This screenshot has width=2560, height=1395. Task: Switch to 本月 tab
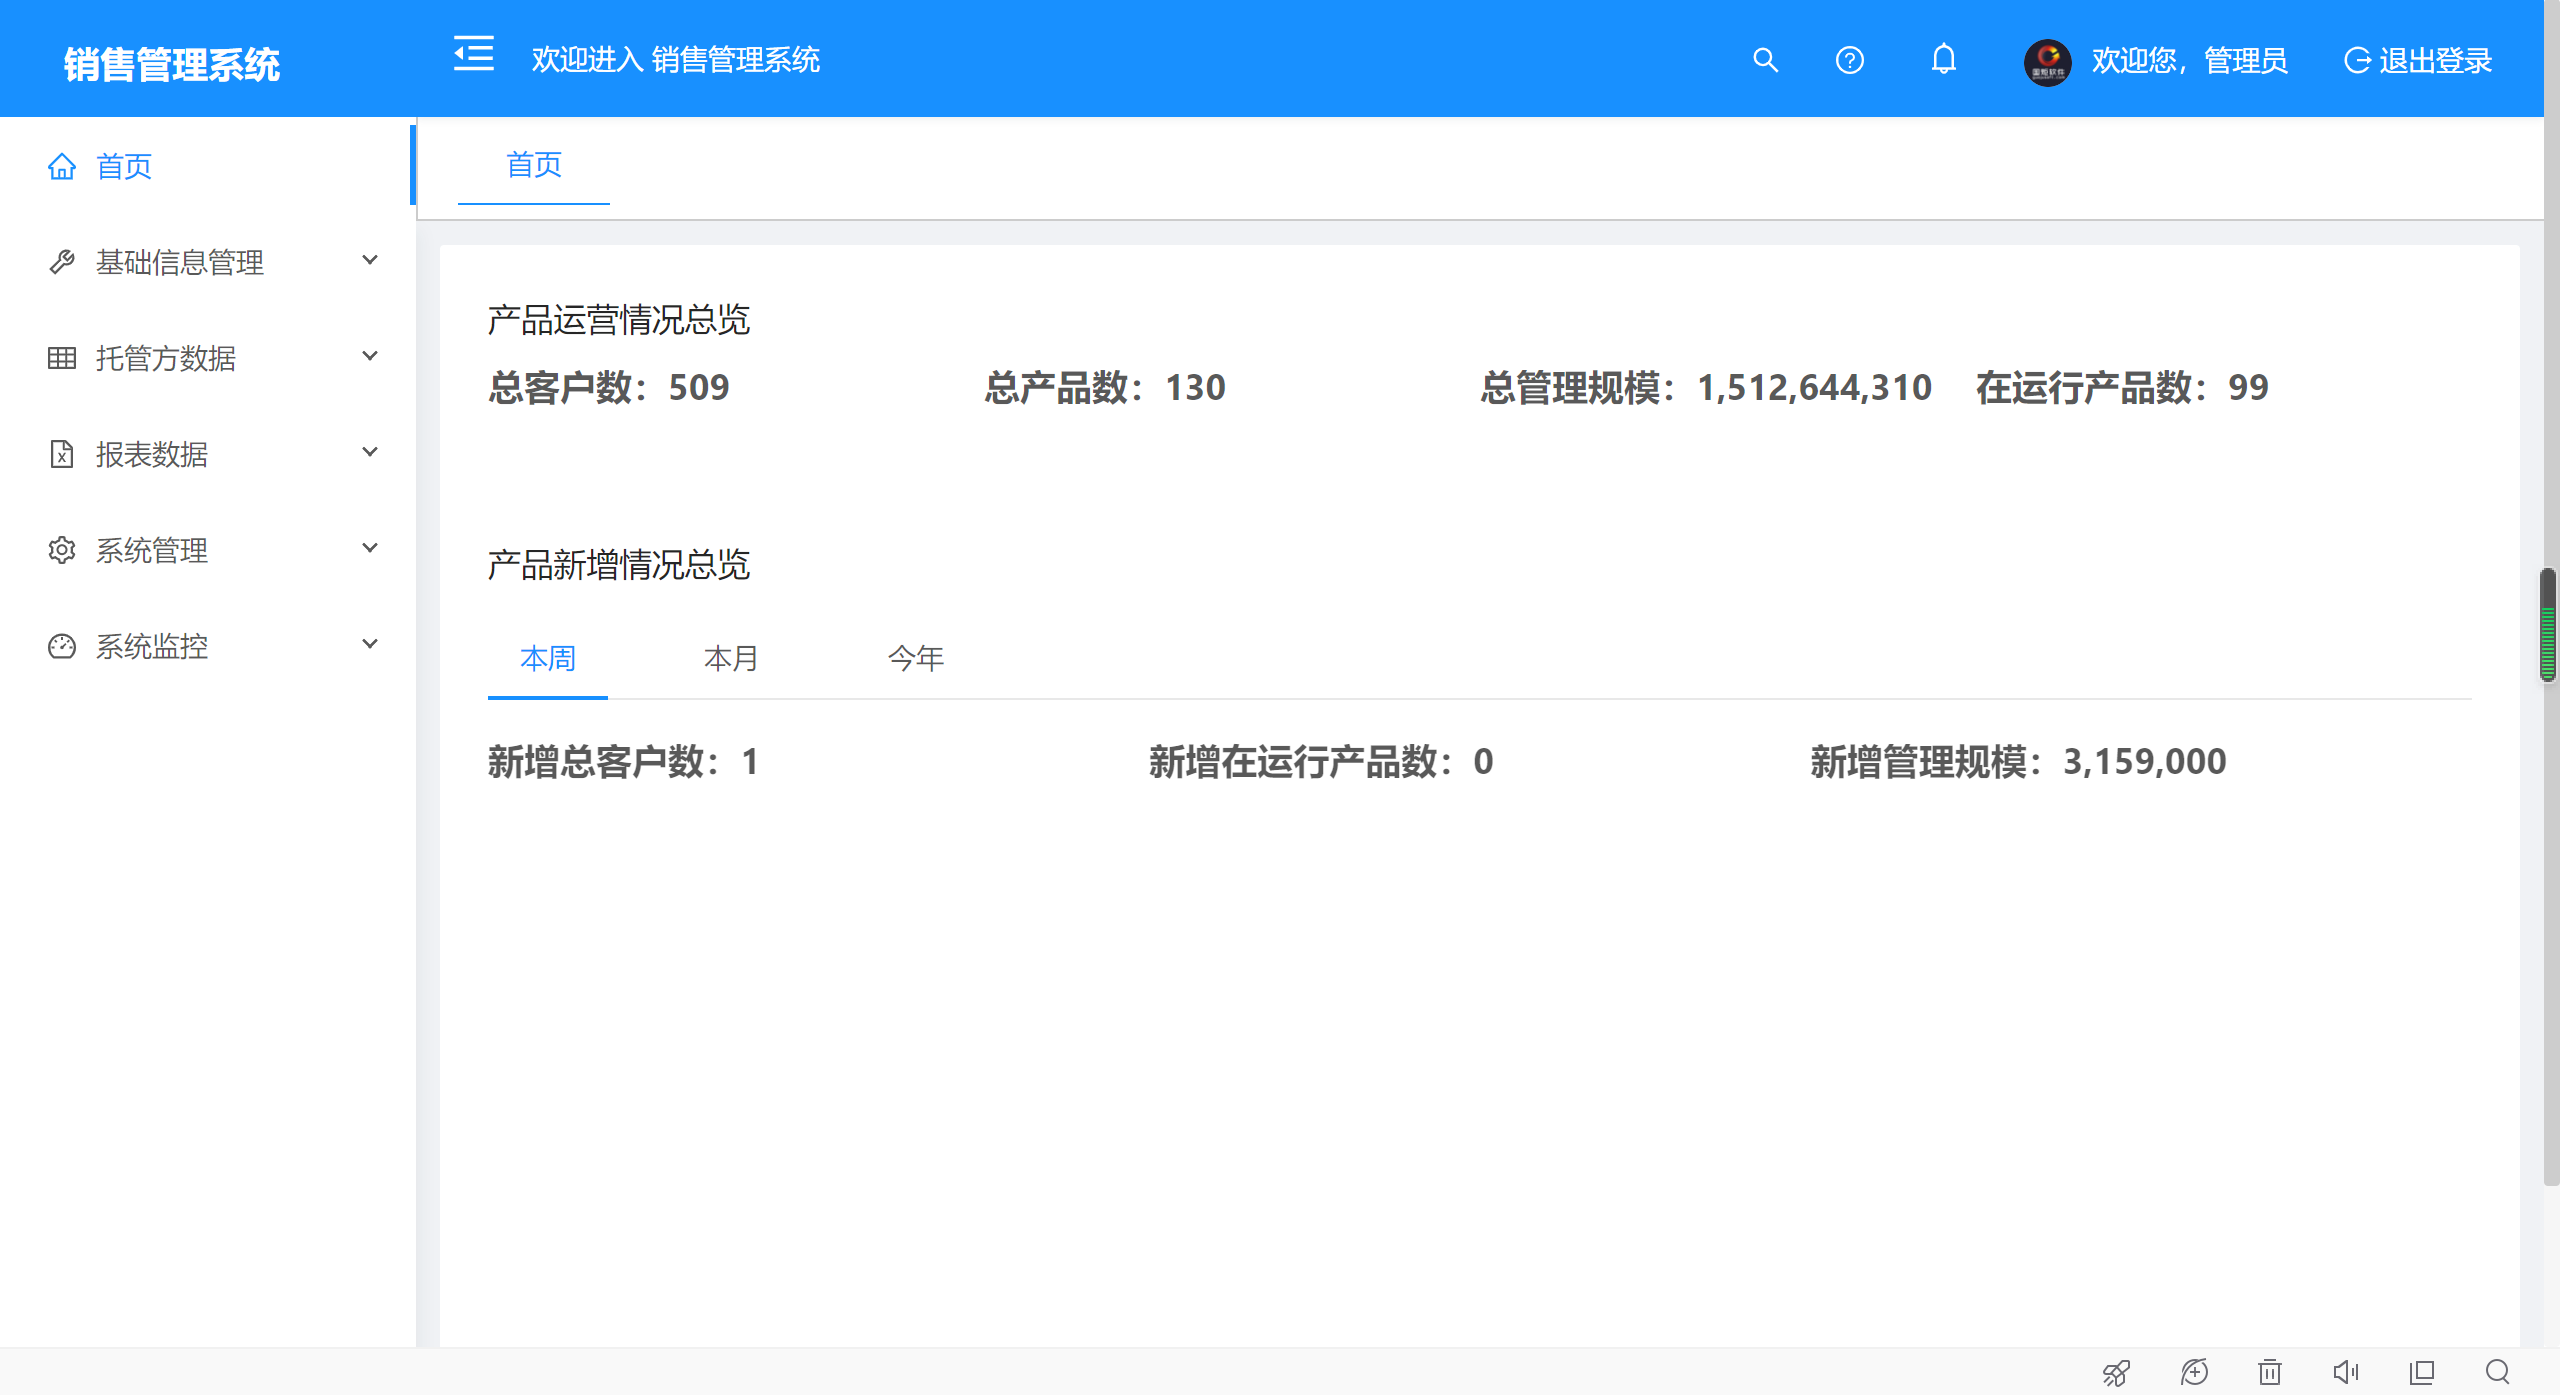731,658
